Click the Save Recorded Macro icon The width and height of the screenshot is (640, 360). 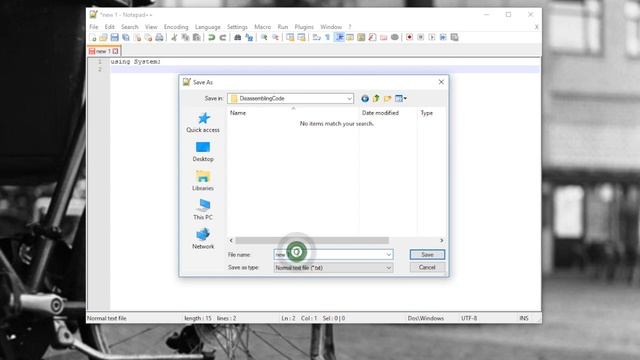tap(454, 38)
